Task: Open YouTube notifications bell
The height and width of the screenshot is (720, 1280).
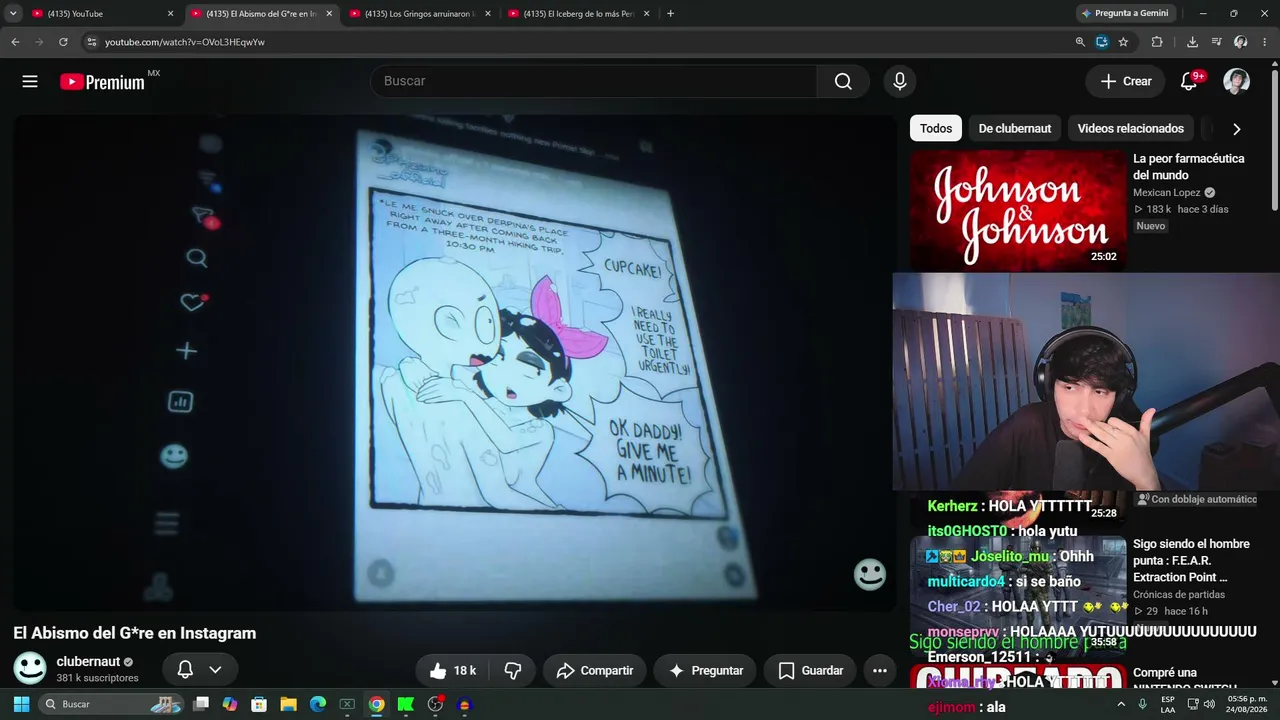Action: (1189, 82)
